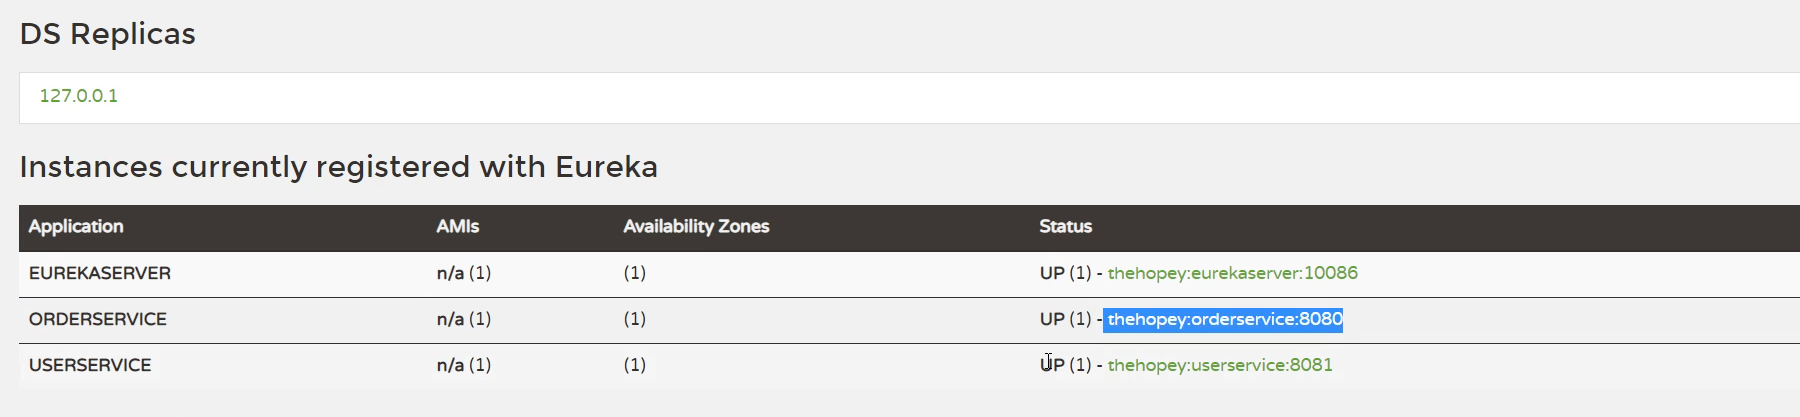
Task: Click the AMIs column header
Action: (458, 227)
